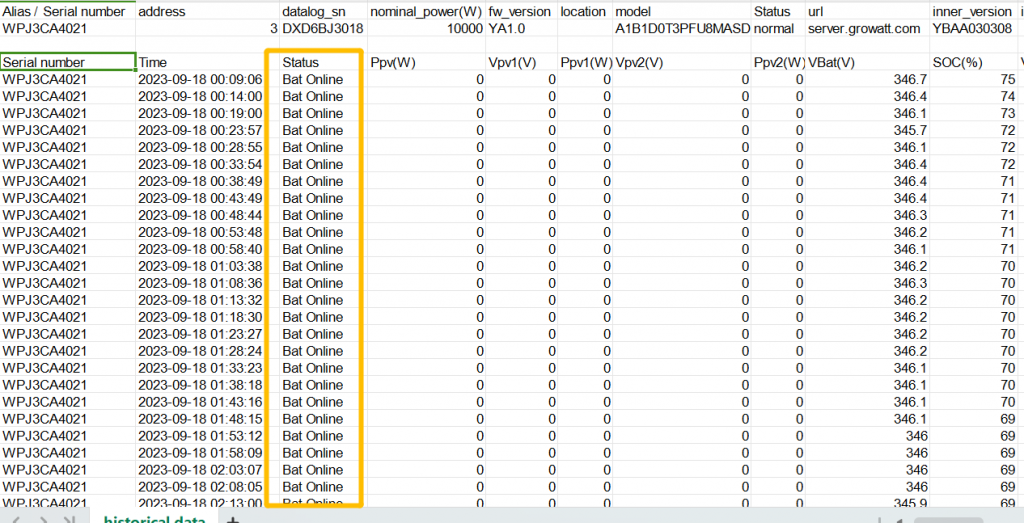
Task: Select the 'SOC(%)' column header
Action: point(973,63)
